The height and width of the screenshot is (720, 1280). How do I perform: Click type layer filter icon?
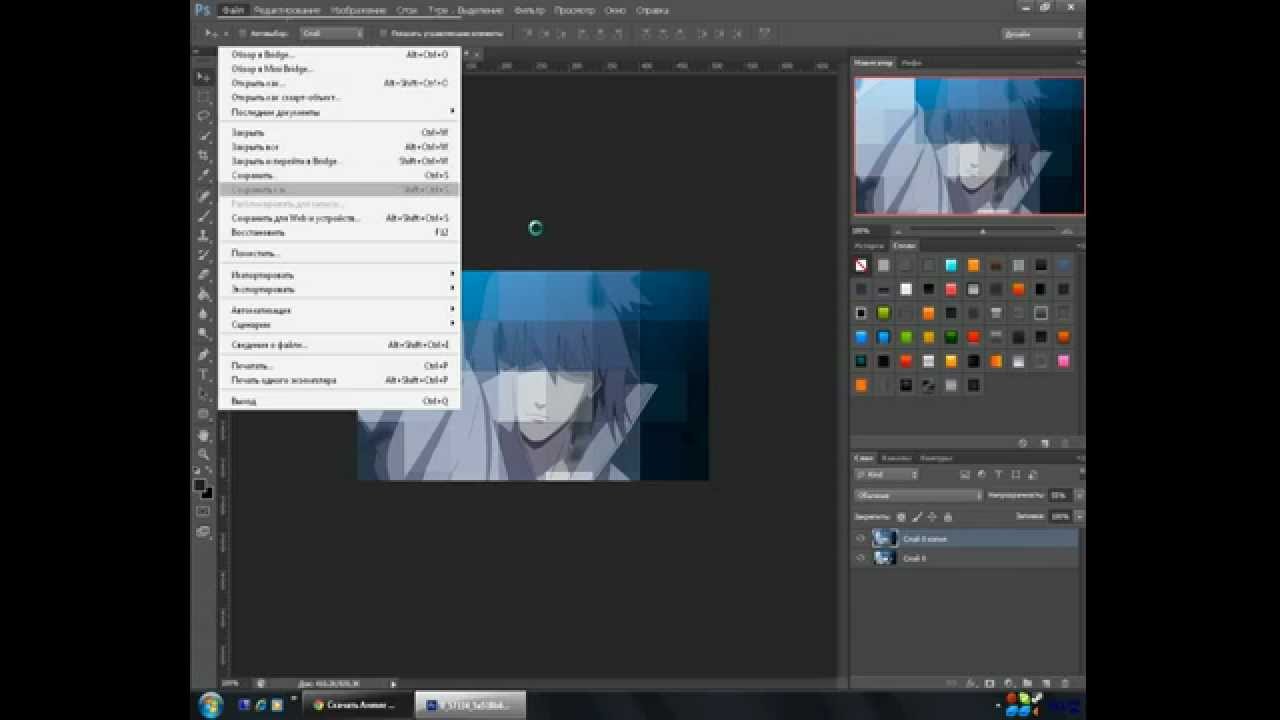pyautogui.click(x=998, y=474)
